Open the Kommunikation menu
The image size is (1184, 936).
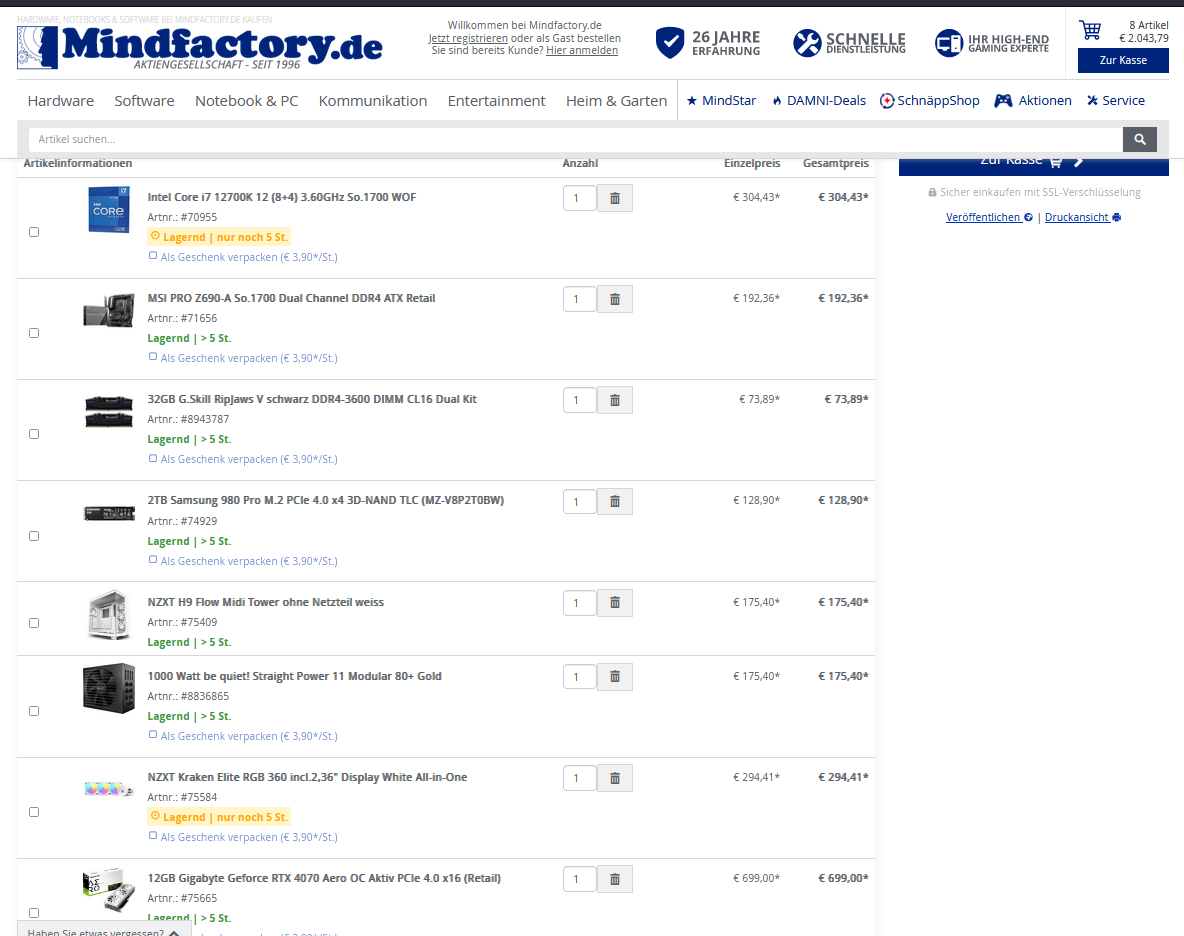pyautogui.click(x=372, y=100)
